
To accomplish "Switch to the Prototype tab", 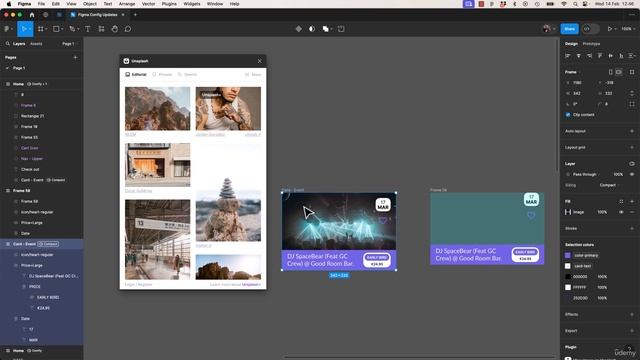I will pos(591,44).
